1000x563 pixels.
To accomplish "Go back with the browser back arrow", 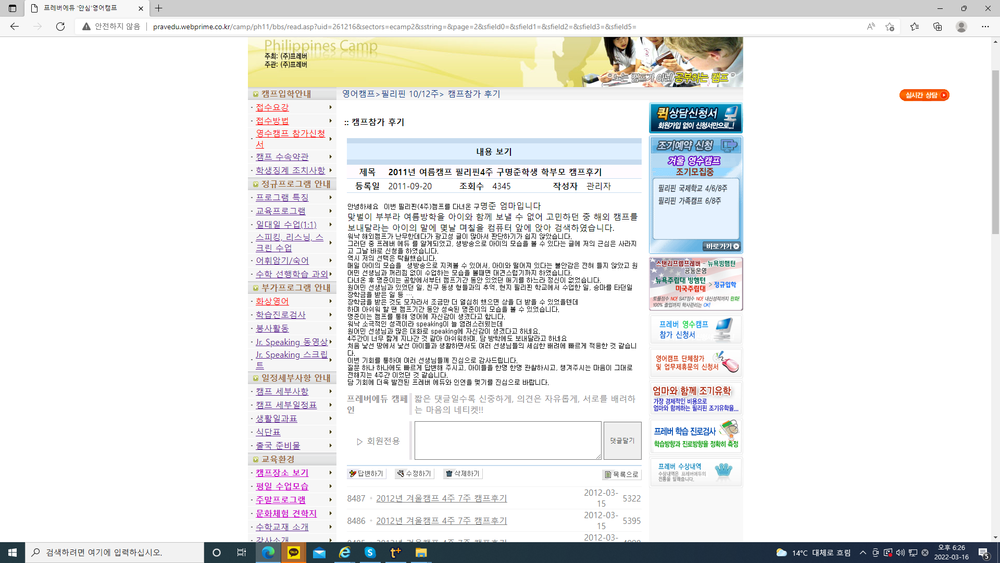I will pyautogui.click(x=15, y=27).
